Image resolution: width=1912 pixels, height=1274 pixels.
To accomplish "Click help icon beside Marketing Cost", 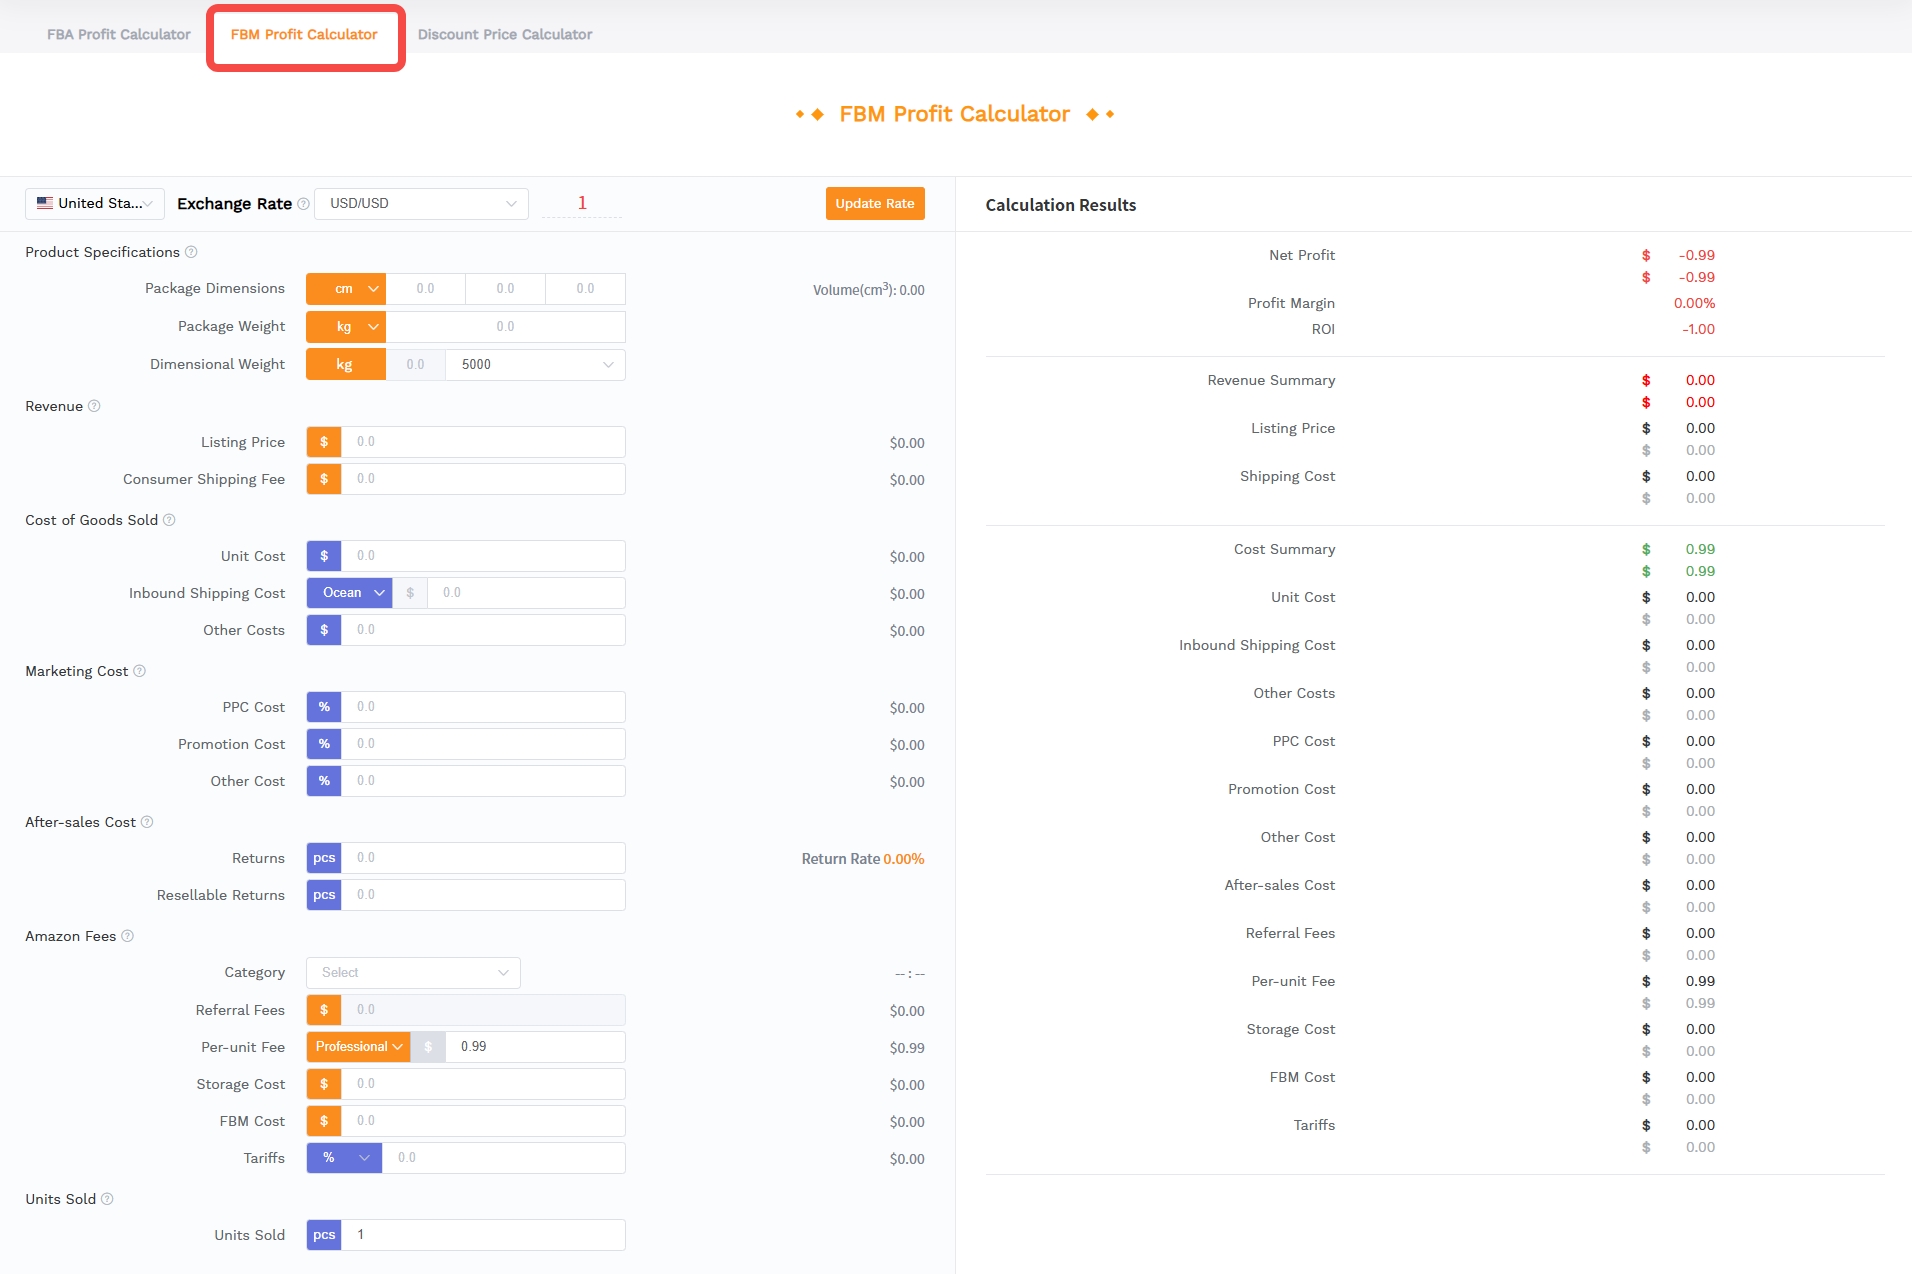I will (139, 671).
